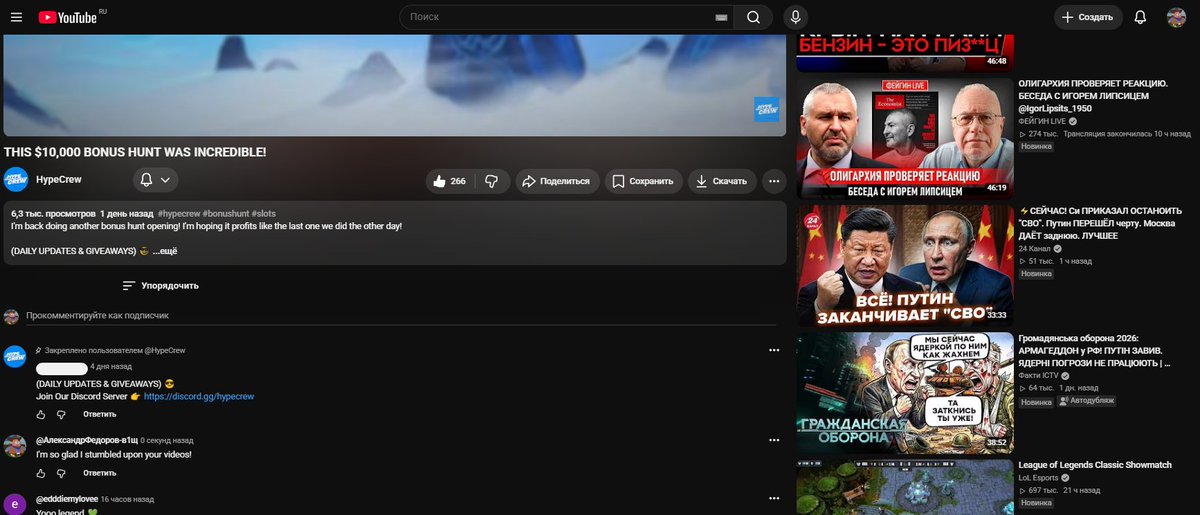The image size is (1200, 515).
Task: Open pinned comment three-dot menu
Action: [774, 351]
